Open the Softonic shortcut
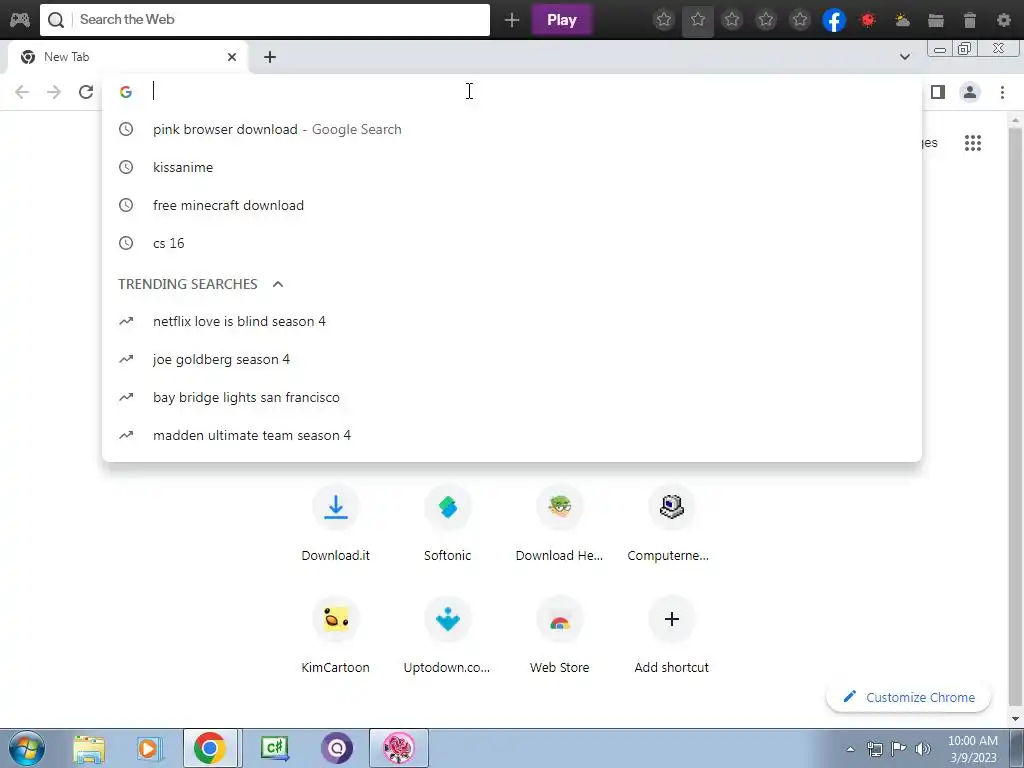The width and height of the screenshot is (1024, 768). 447,524
